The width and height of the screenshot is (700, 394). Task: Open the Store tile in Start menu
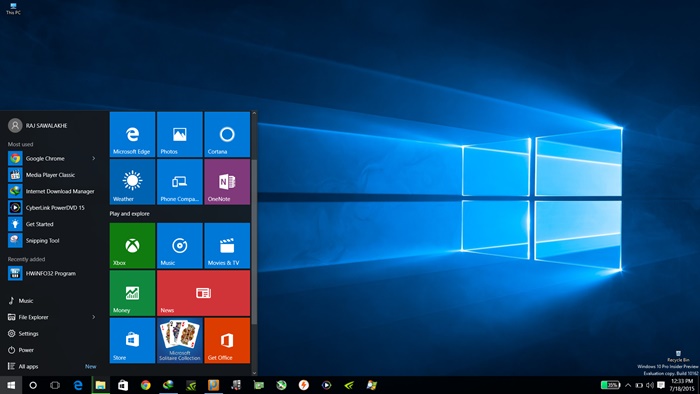click(x=132, y=340)
